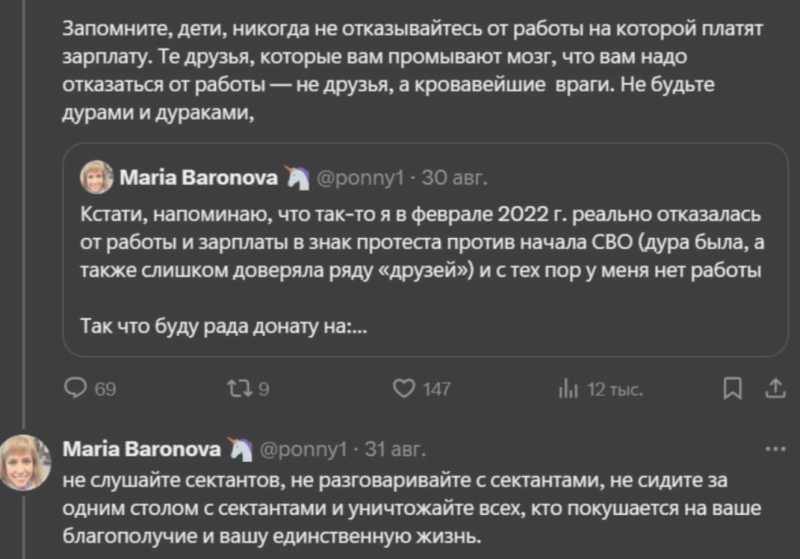Like the tweet with the heart icon

(x=406, y=389)
